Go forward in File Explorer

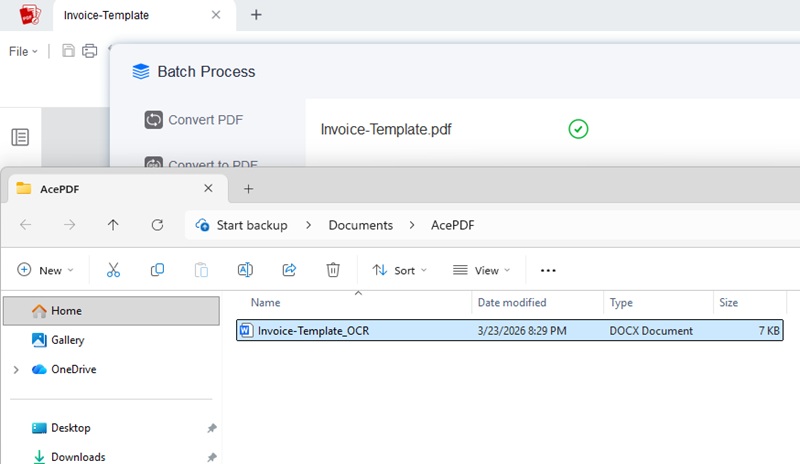(x=69, y=225)
